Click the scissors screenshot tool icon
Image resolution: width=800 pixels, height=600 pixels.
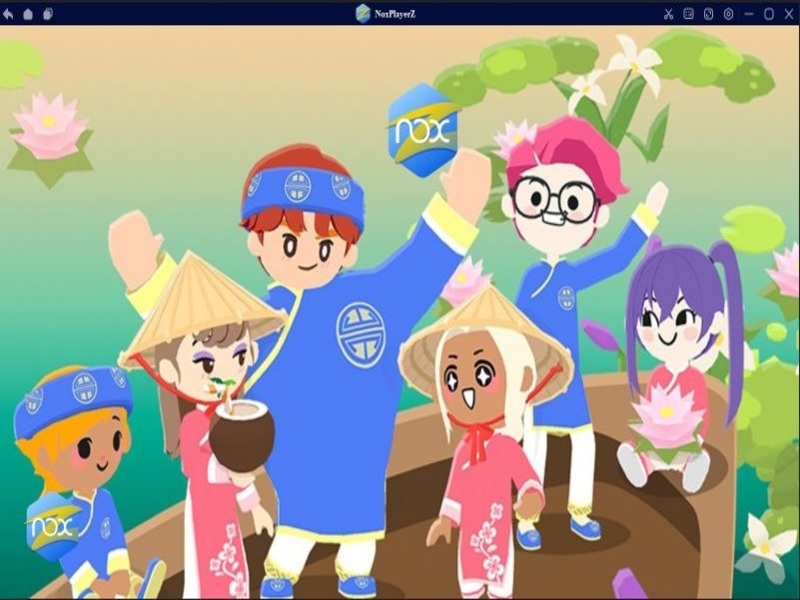coord(668,14)
